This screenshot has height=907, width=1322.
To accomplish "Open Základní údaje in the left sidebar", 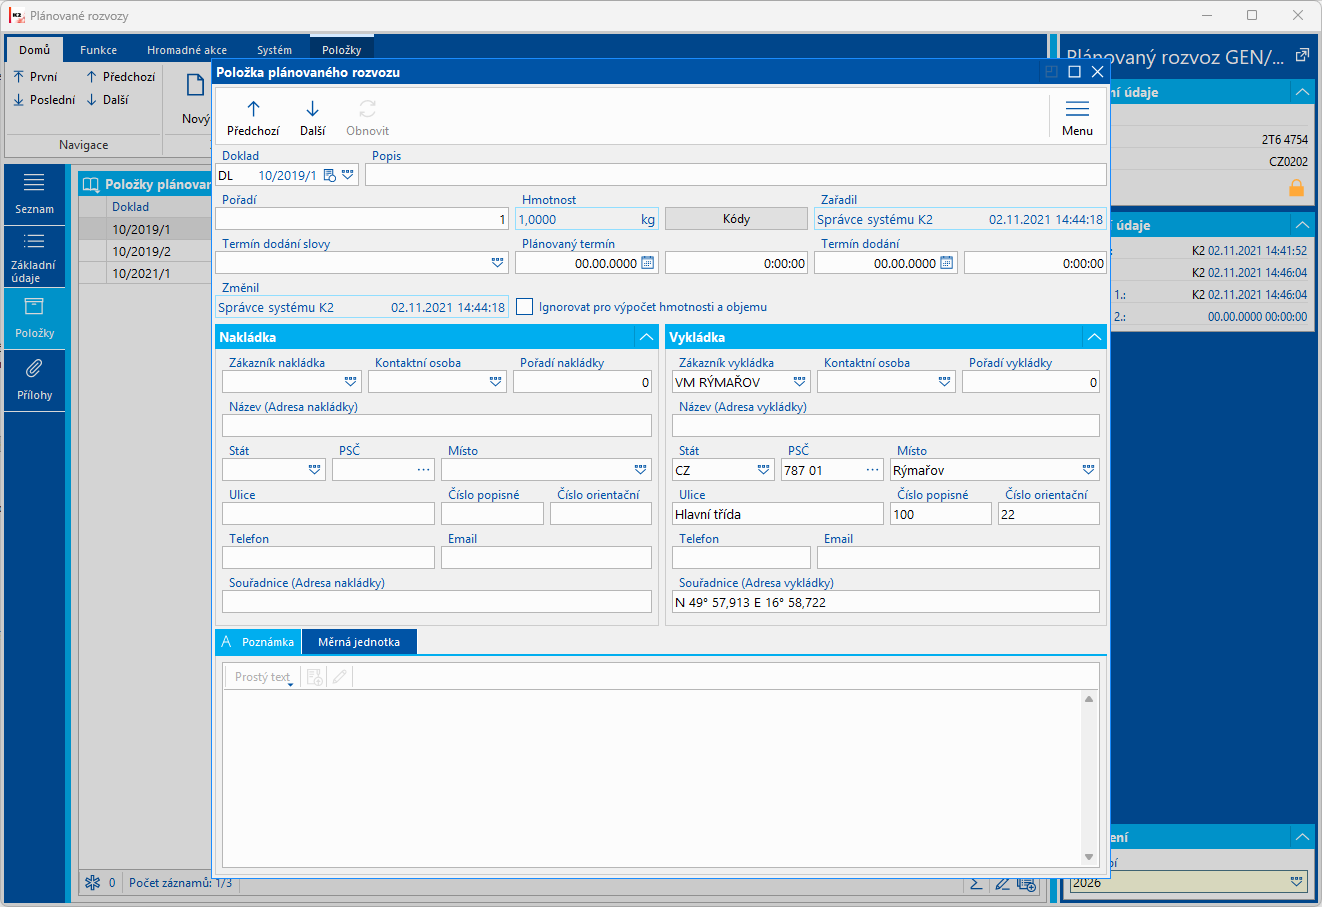I will pos(34,256).
